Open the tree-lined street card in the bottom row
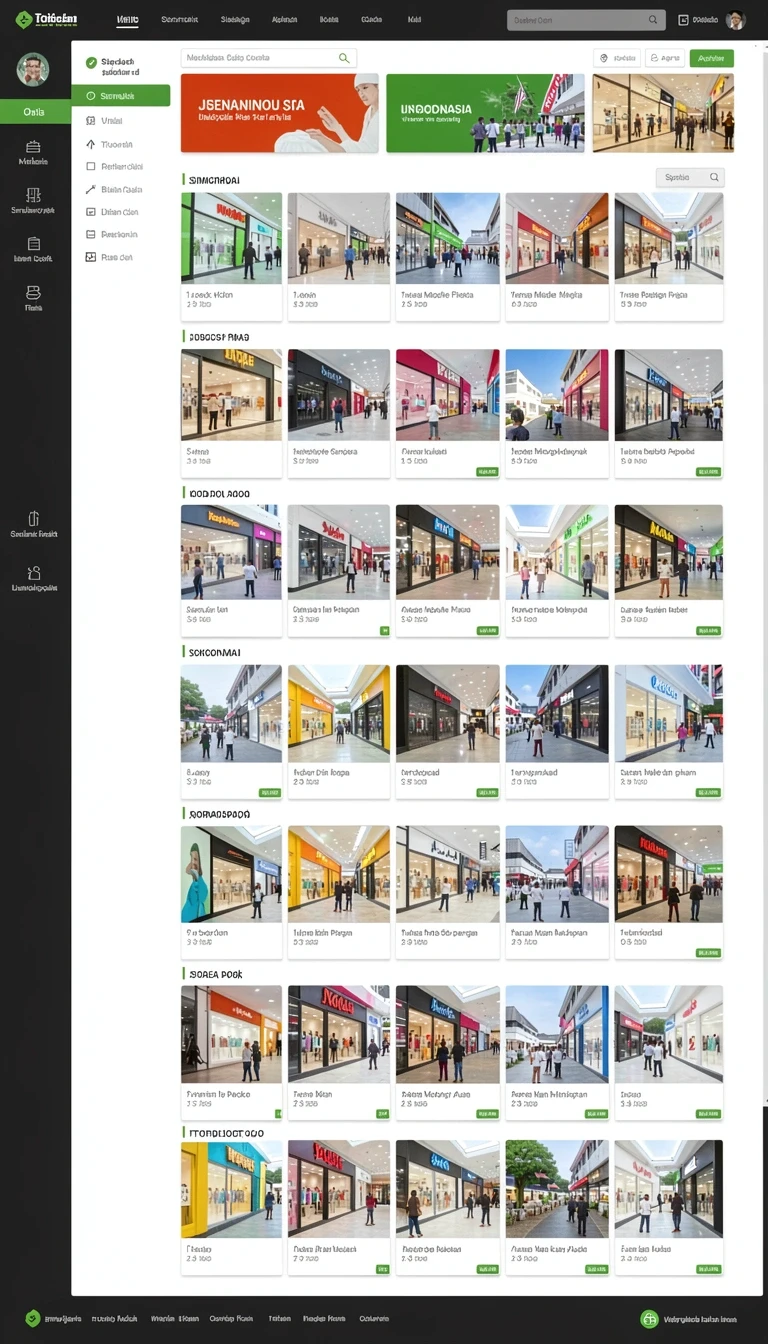Screen dimensions: 768x1344 (557, 1207)
